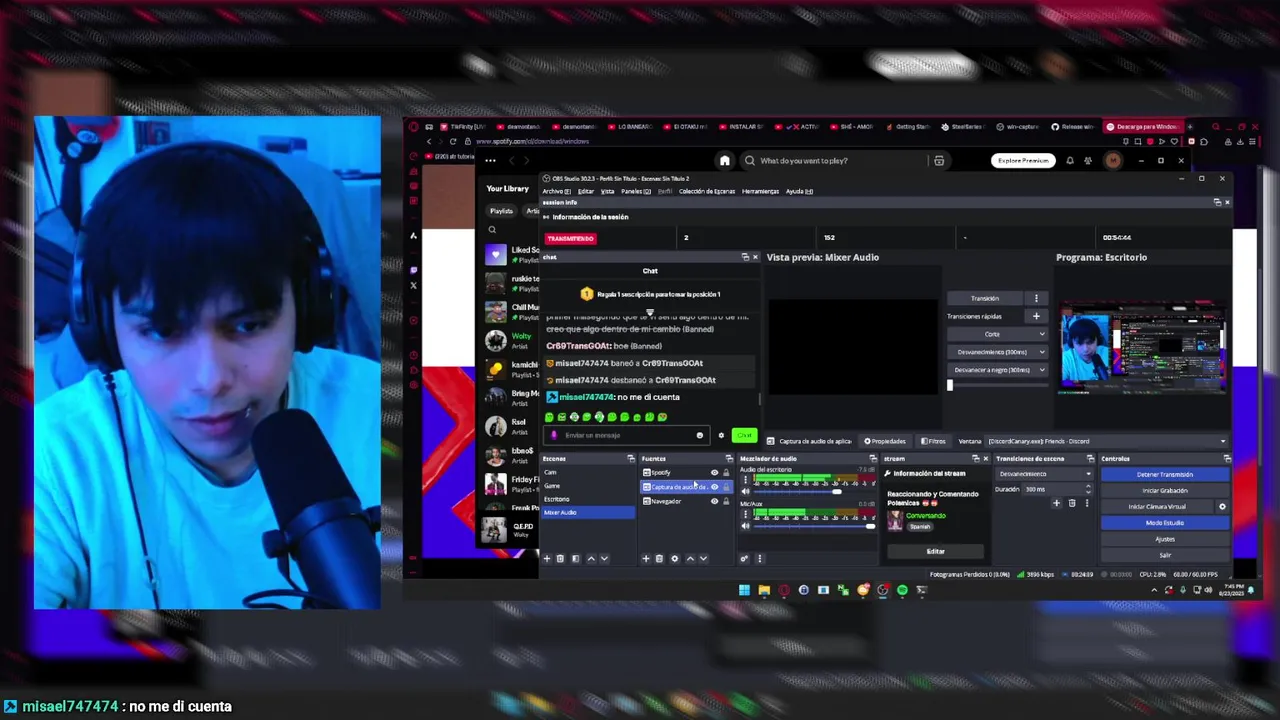Select the Escritorio scene
This screenshot has width=1280, height=720.
(587, 499)
